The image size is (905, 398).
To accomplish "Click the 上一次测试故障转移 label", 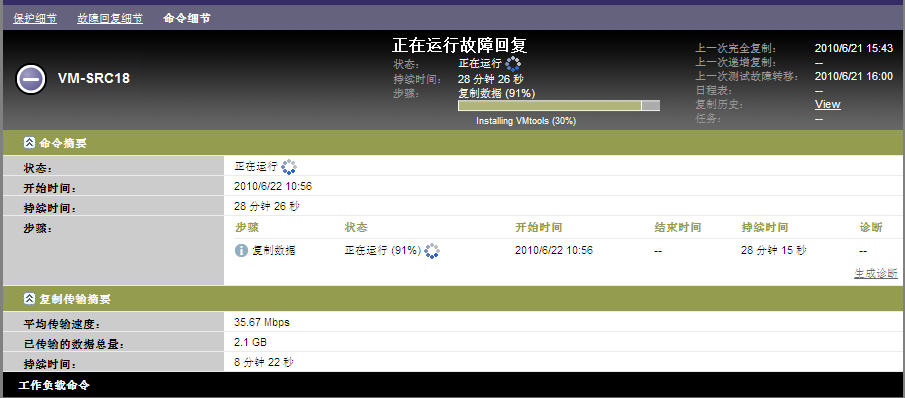I will tap(747, 76).
